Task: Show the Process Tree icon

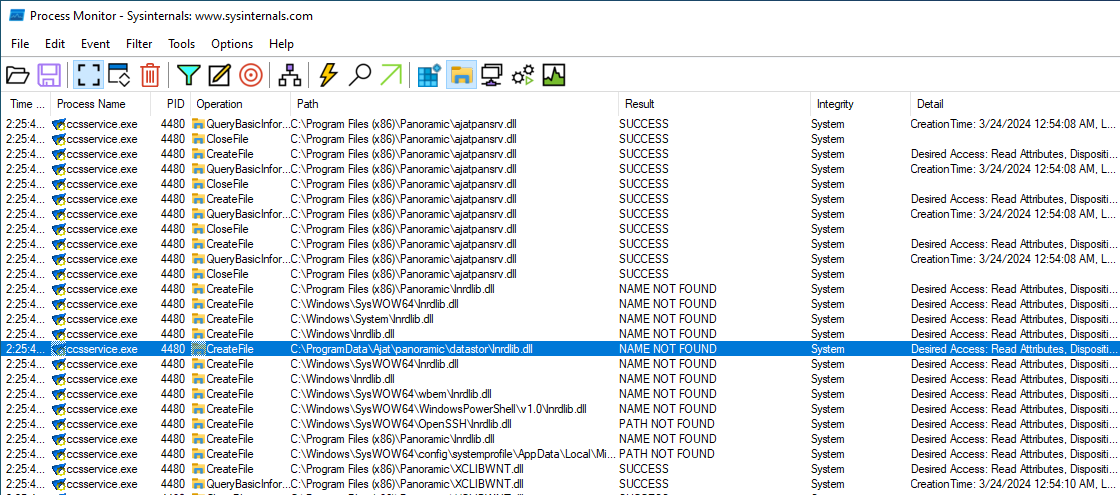Action: [x=289, y=74]
